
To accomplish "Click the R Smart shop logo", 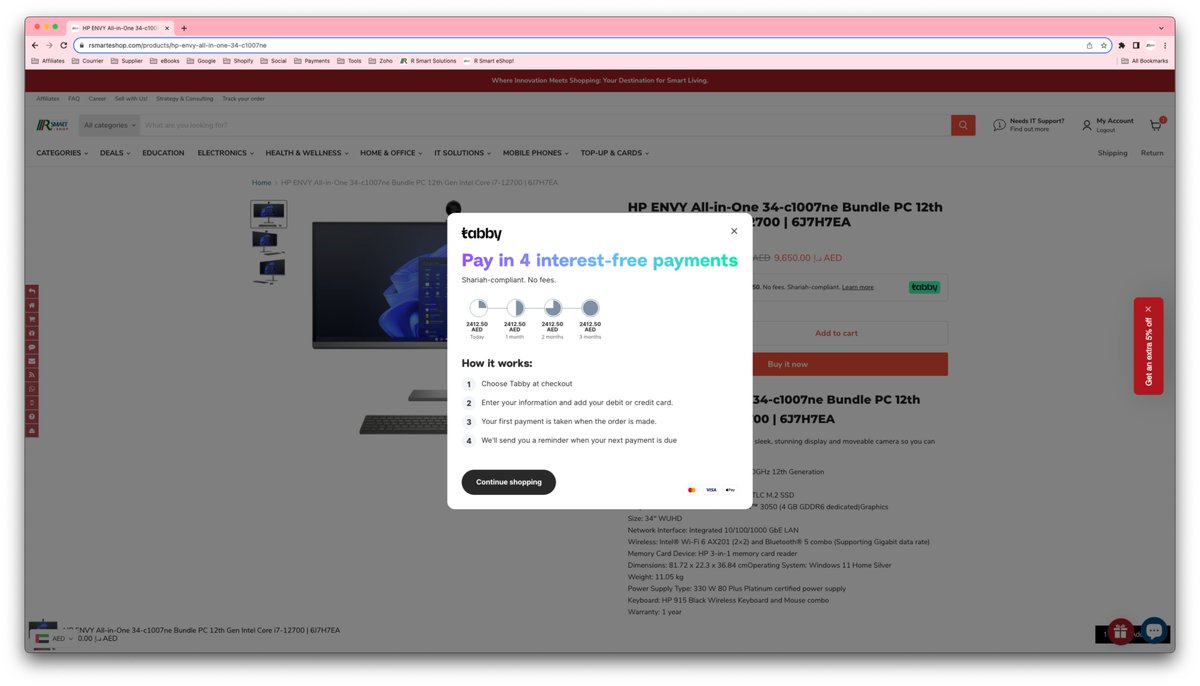I will 52,125.
